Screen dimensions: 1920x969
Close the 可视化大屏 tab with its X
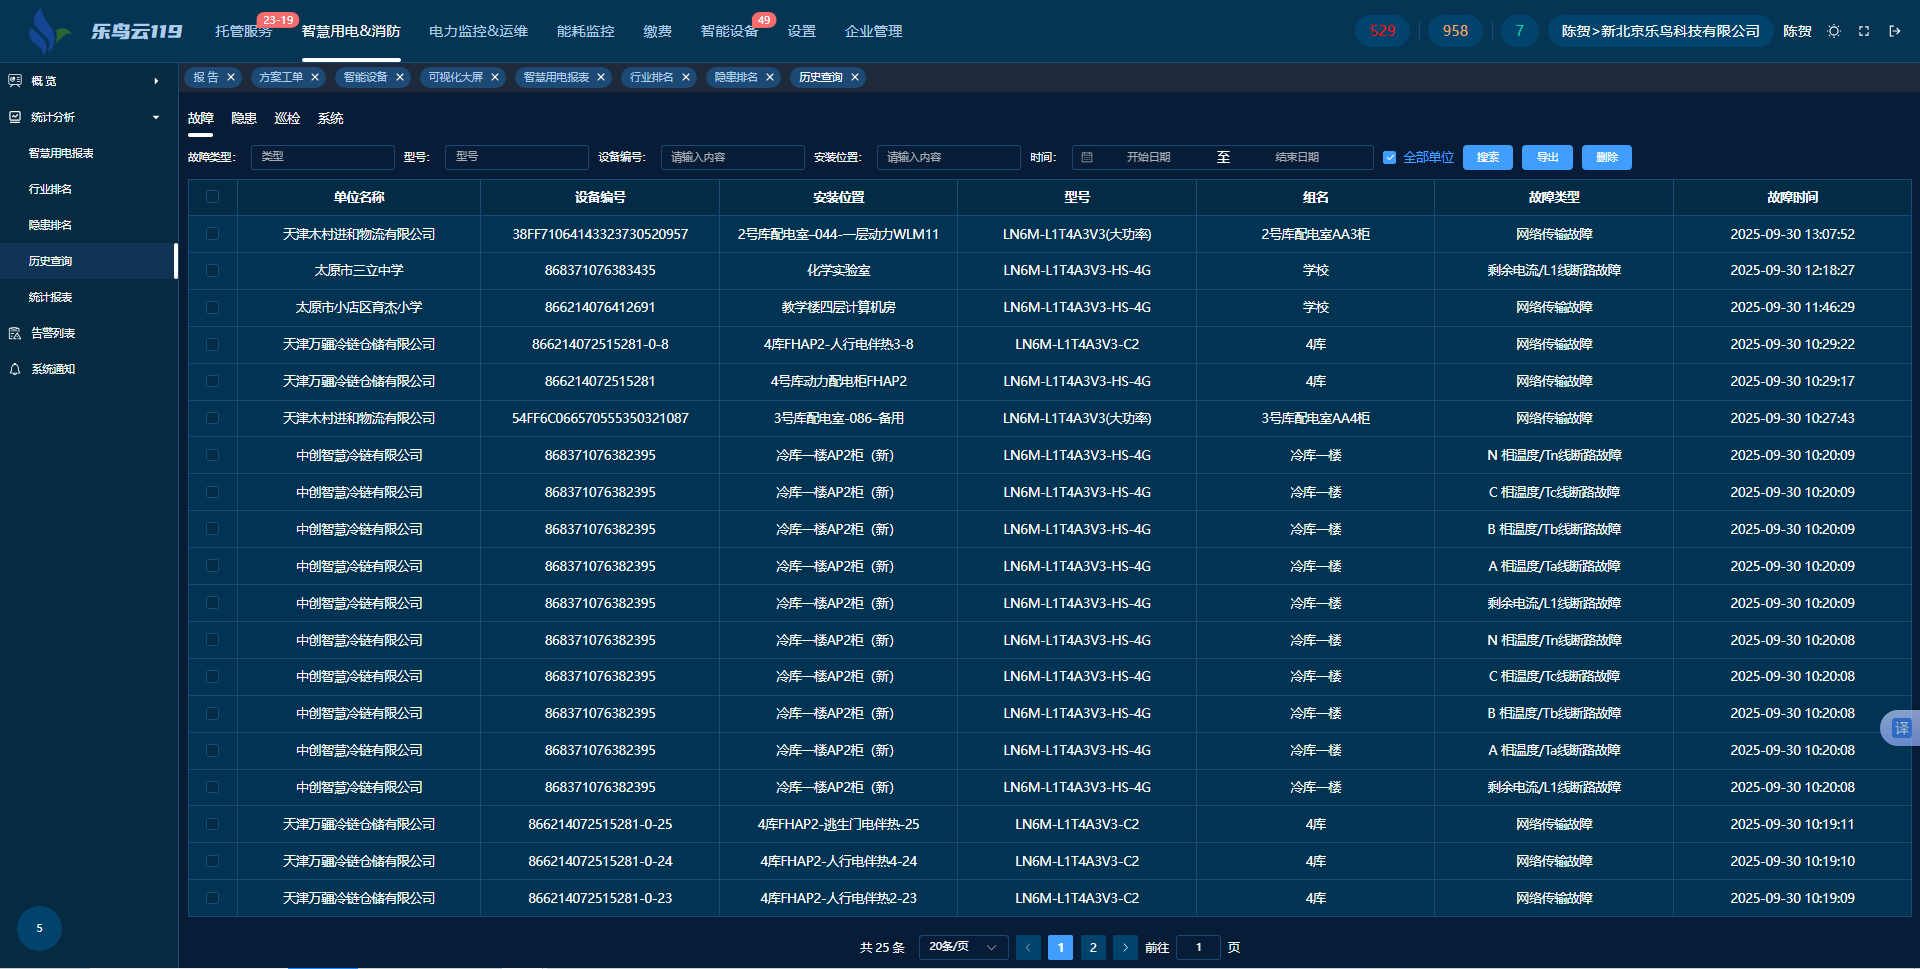click(495, 77)
